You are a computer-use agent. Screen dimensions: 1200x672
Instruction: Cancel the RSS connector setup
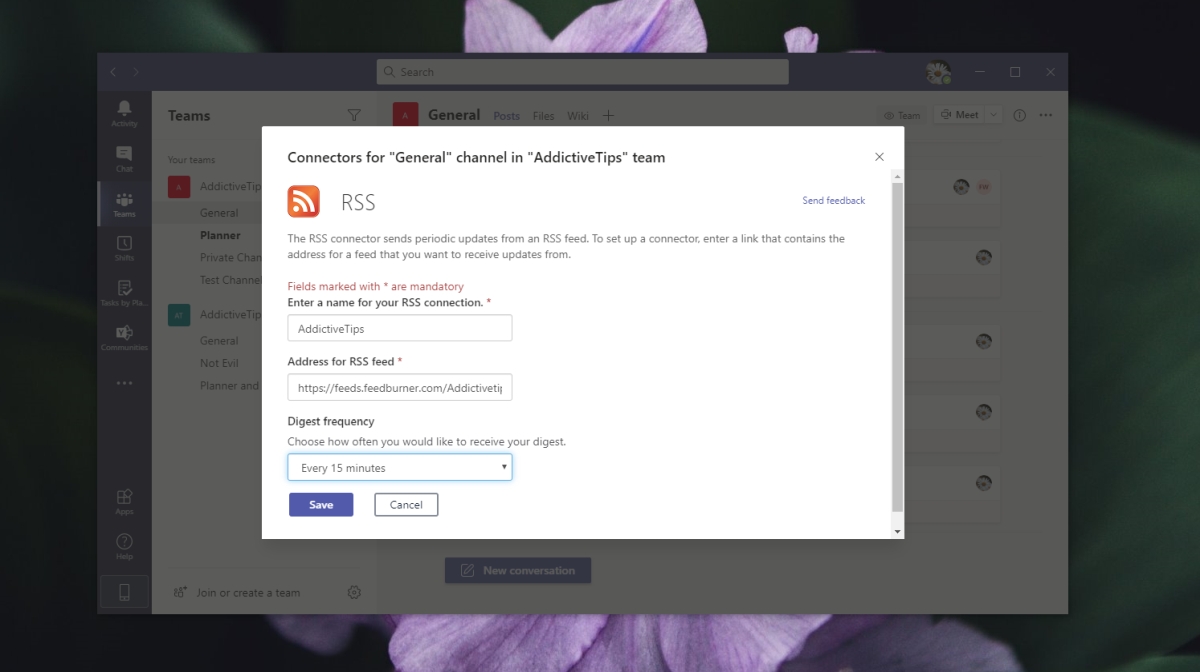click(x=406, y=505)
